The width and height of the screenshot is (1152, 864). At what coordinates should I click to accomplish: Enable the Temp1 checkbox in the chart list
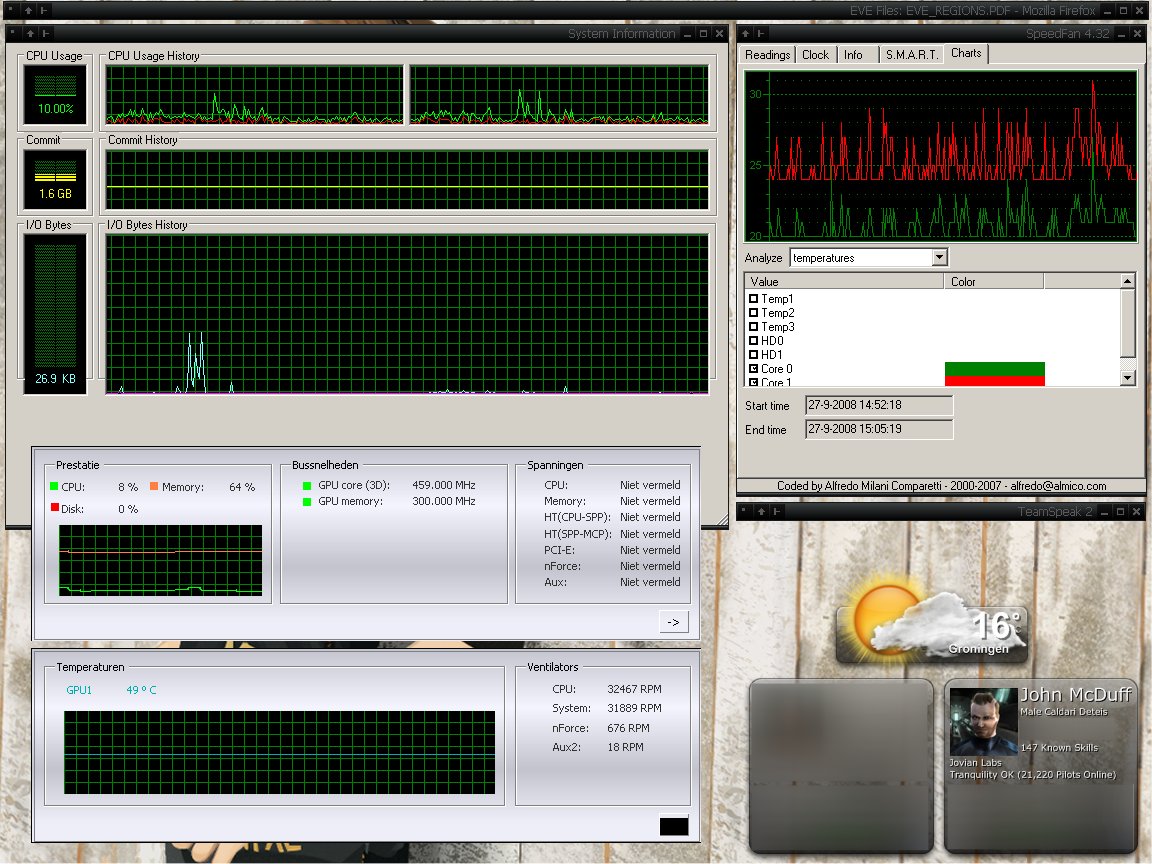(753, 299)
